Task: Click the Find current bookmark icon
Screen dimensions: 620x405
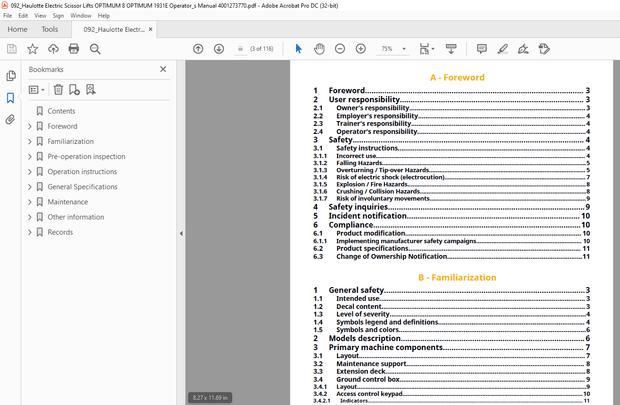Action: (x=91, y=90)
